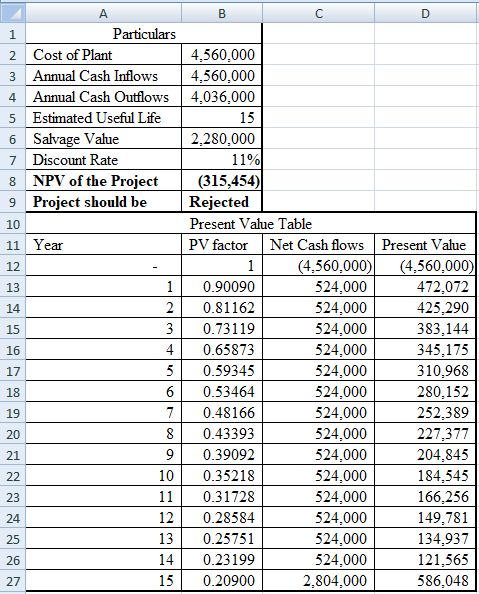Select the present value 280,152
The width and height of the screenshot is (479, 594).
point(425,392)
